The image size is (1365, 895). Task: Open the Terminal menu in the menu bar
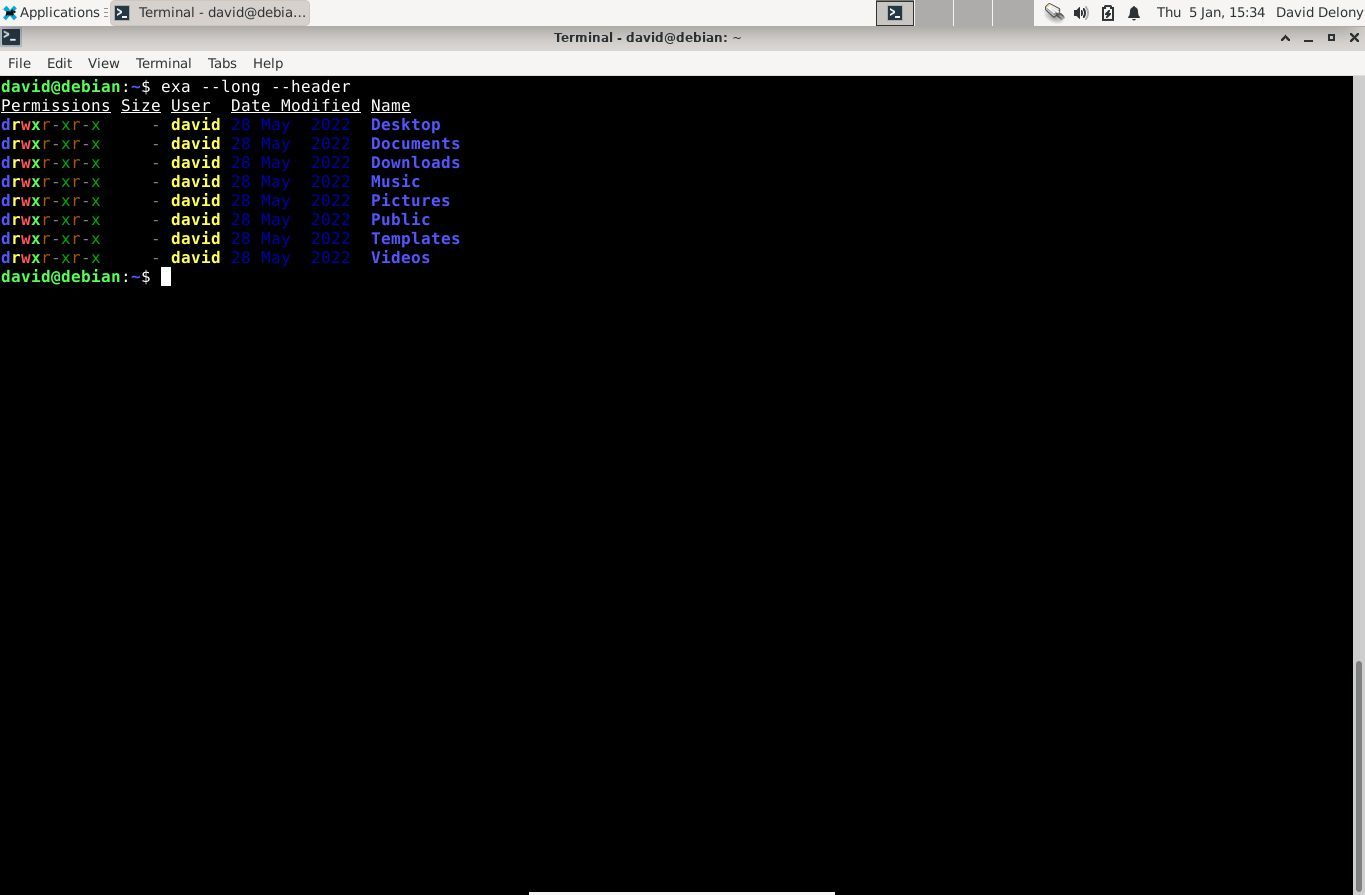tap(163, 63)
